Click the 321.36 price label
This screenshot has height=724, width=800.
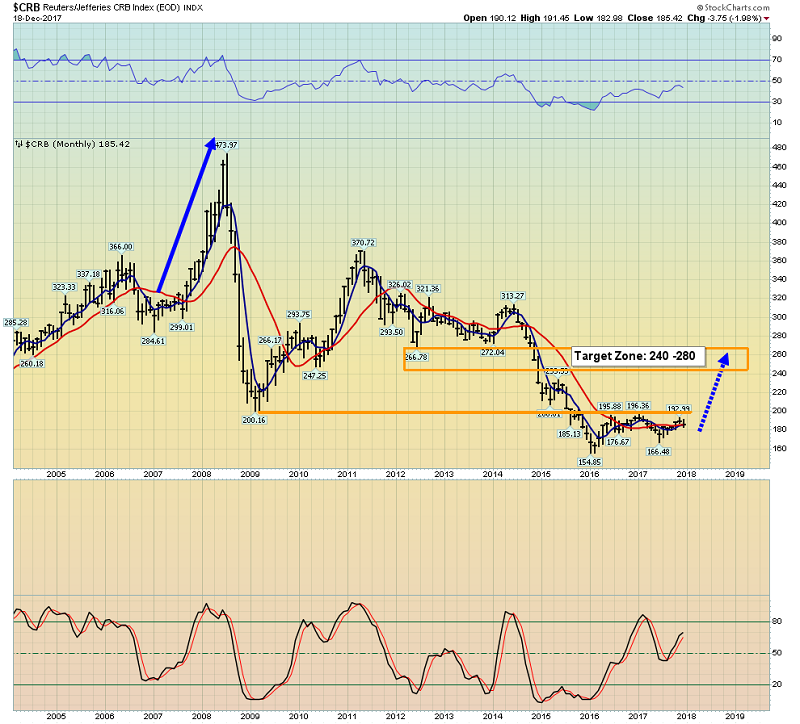[x=428, y=289]
